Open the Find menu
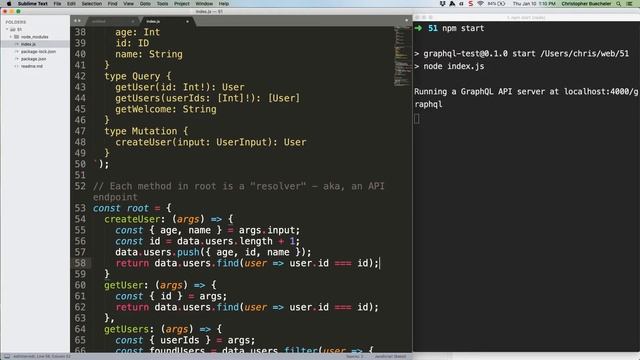The image size is (640, 360). click(112, 4)
